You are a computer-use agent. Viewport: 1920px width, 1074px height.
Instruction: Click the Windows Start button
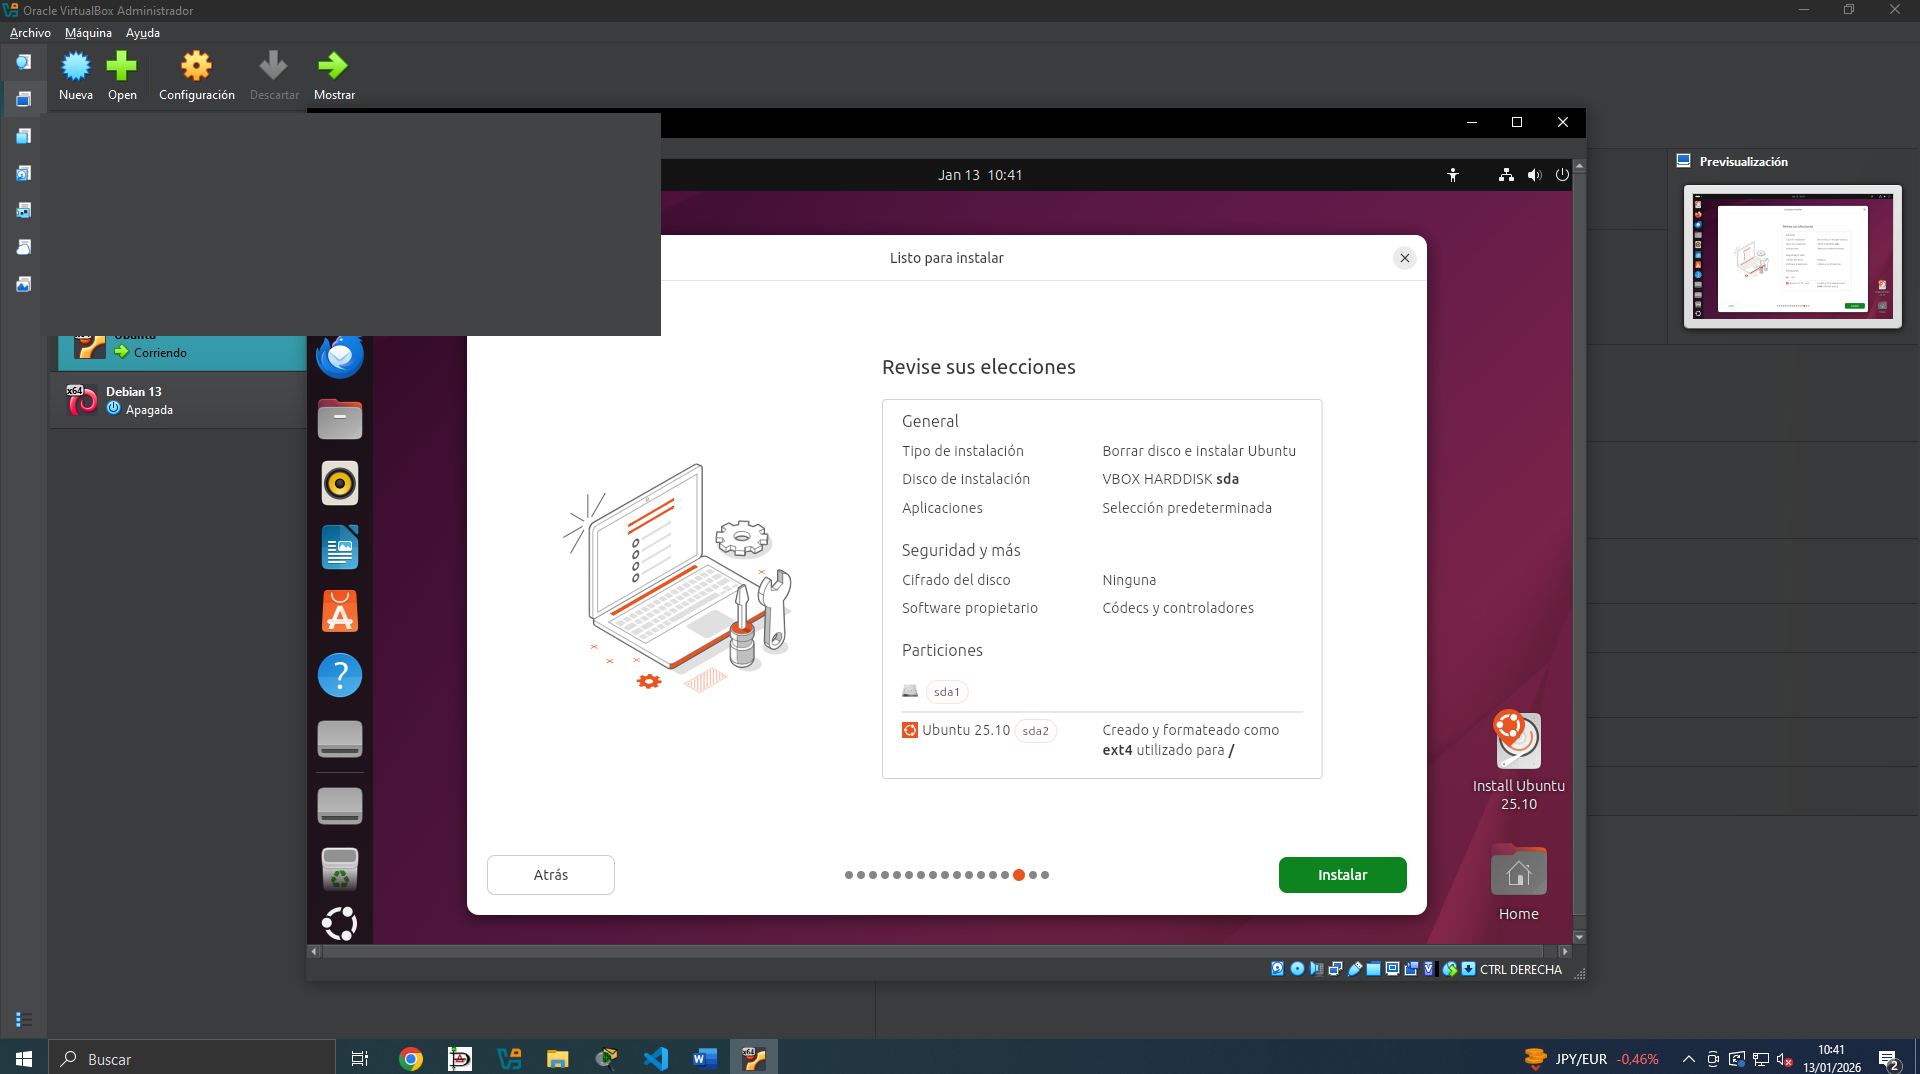click(x=24, y=1058)
